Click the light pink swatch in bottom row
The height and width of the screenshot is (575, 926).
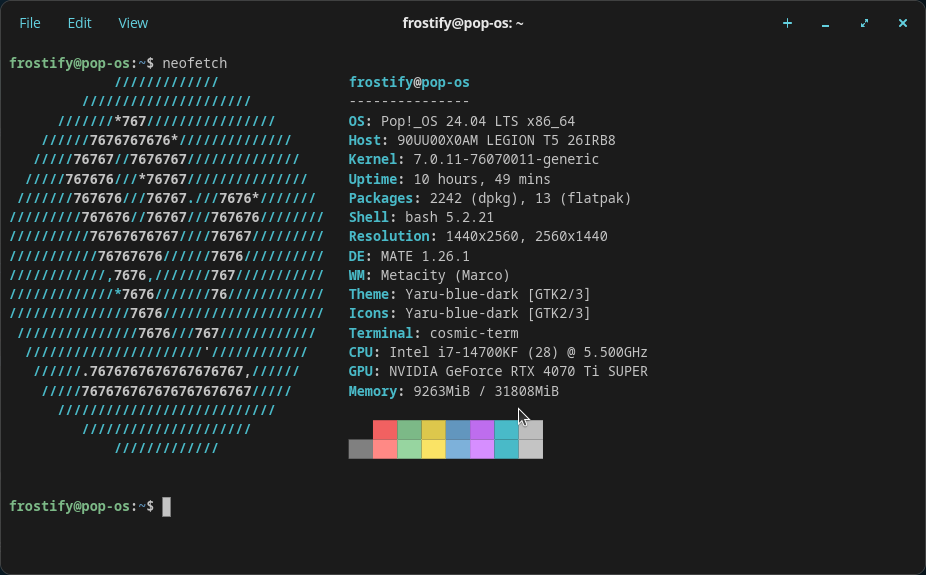pyautogui.click(x=385, y=449)
